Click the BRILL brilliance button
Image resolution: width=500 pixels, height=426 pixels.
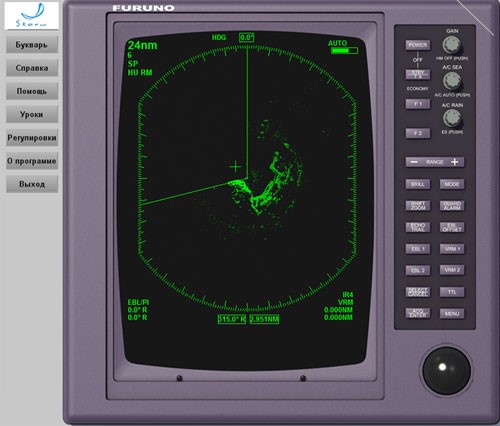click(x=418, y=184)
